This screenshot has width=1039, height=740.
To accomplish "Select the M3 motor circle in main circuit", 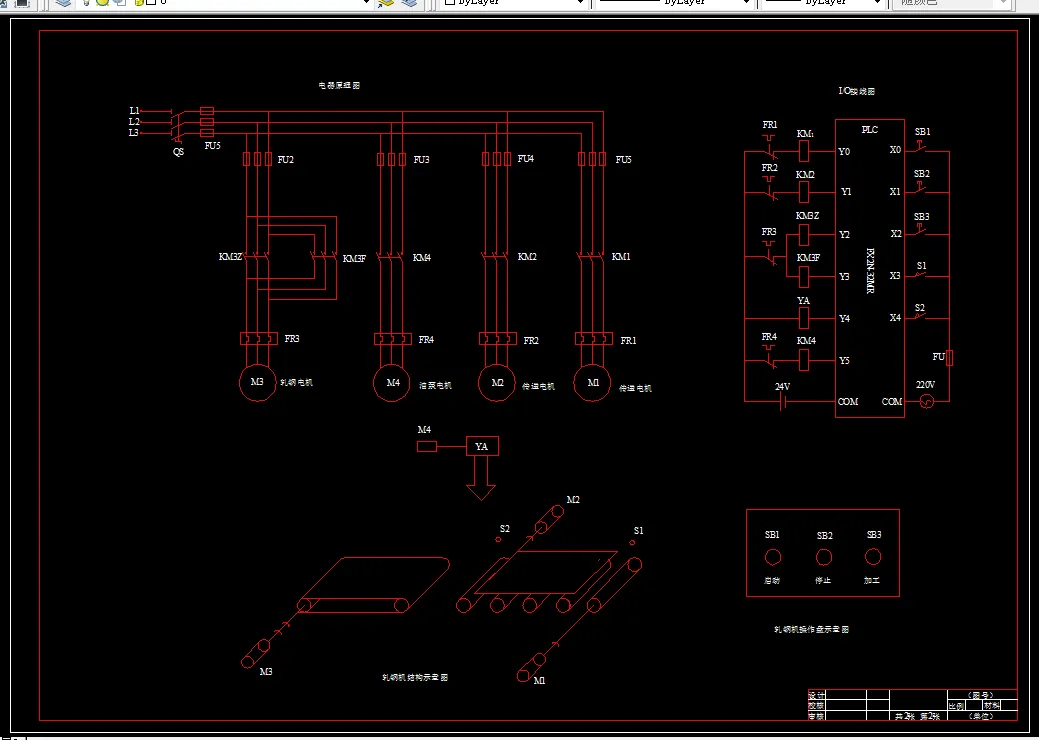I will [257, 382].
